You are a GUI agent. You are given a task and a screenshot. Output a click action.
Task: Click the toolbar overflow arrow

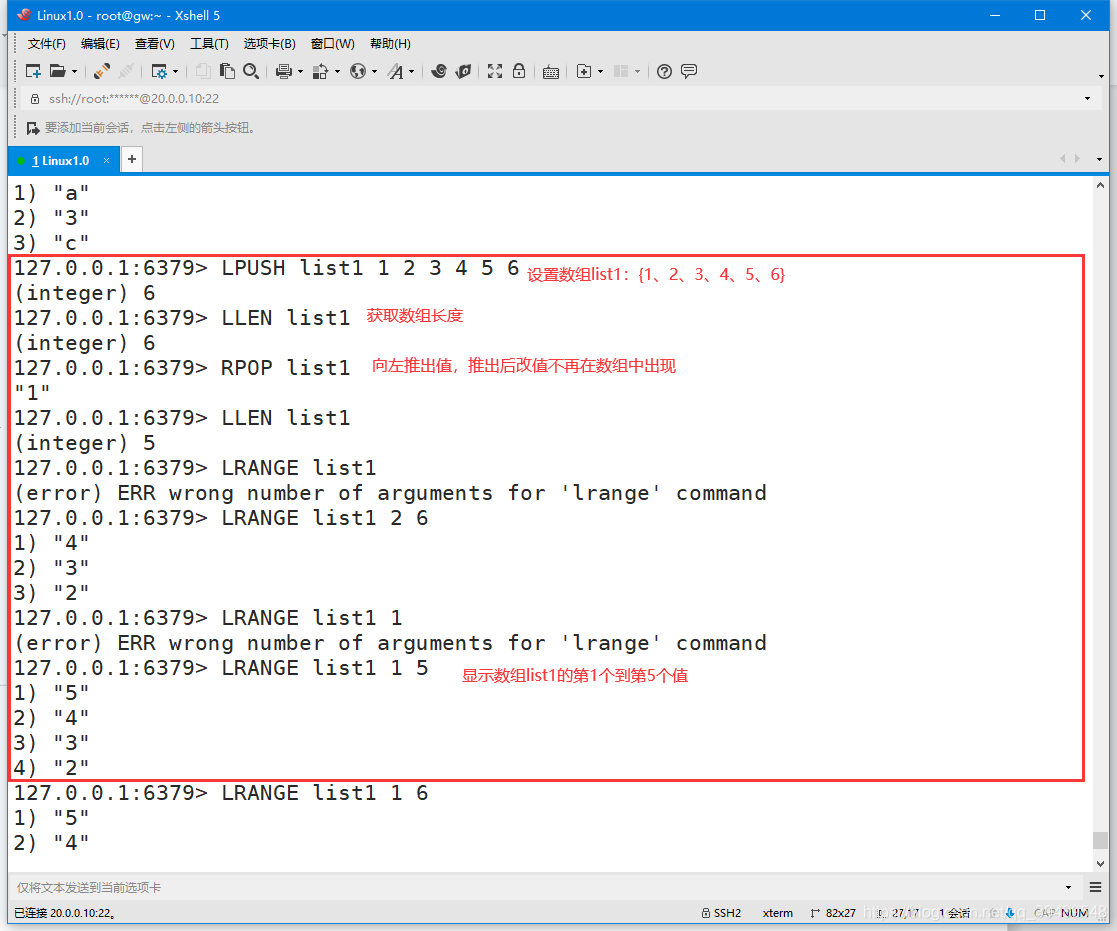(x=1101, y=76)
